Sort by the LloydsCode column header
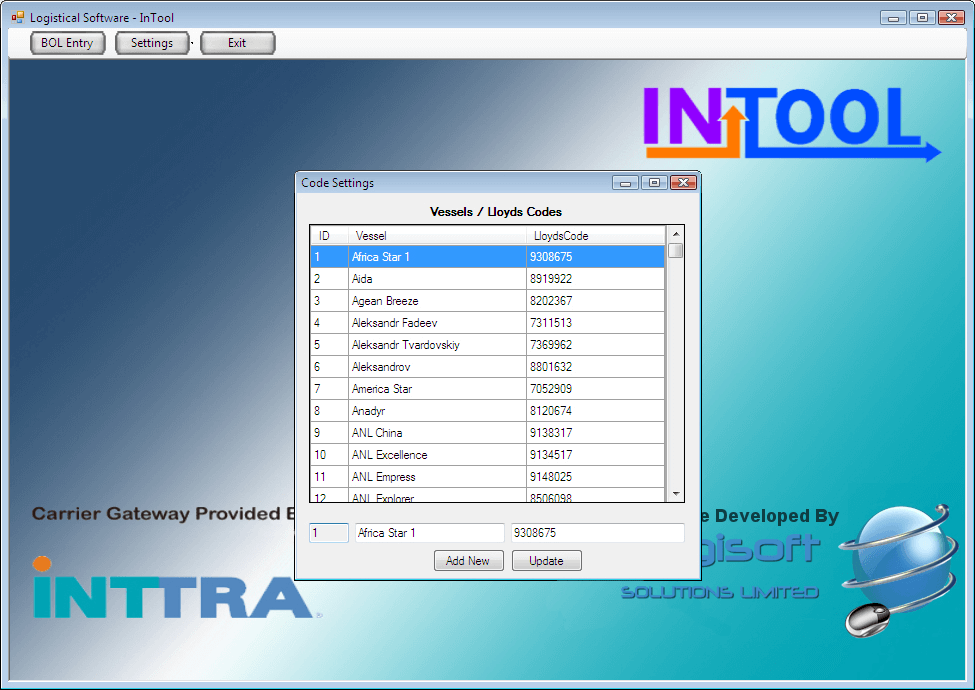This screenshot has width=975, height=690. click(596, 236)
